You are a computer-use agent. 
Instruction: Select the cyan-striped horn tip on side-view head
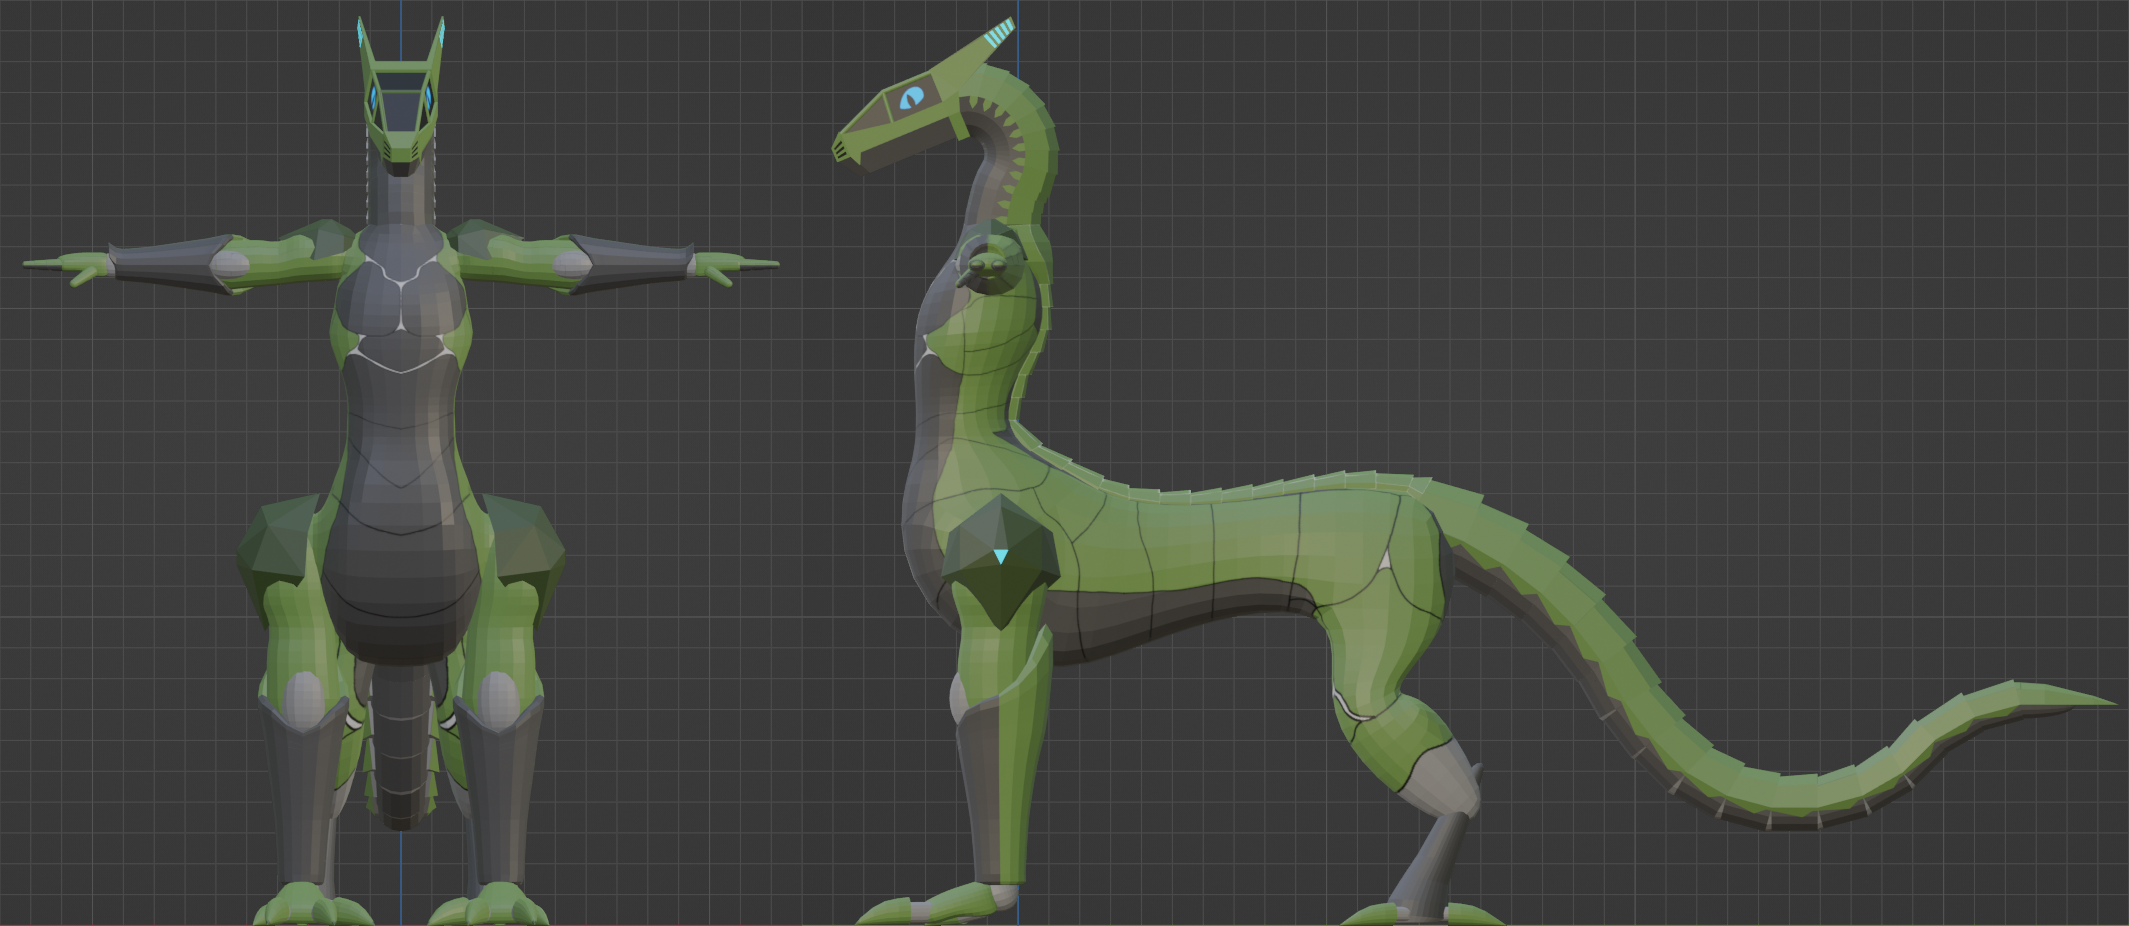[999, 33]
